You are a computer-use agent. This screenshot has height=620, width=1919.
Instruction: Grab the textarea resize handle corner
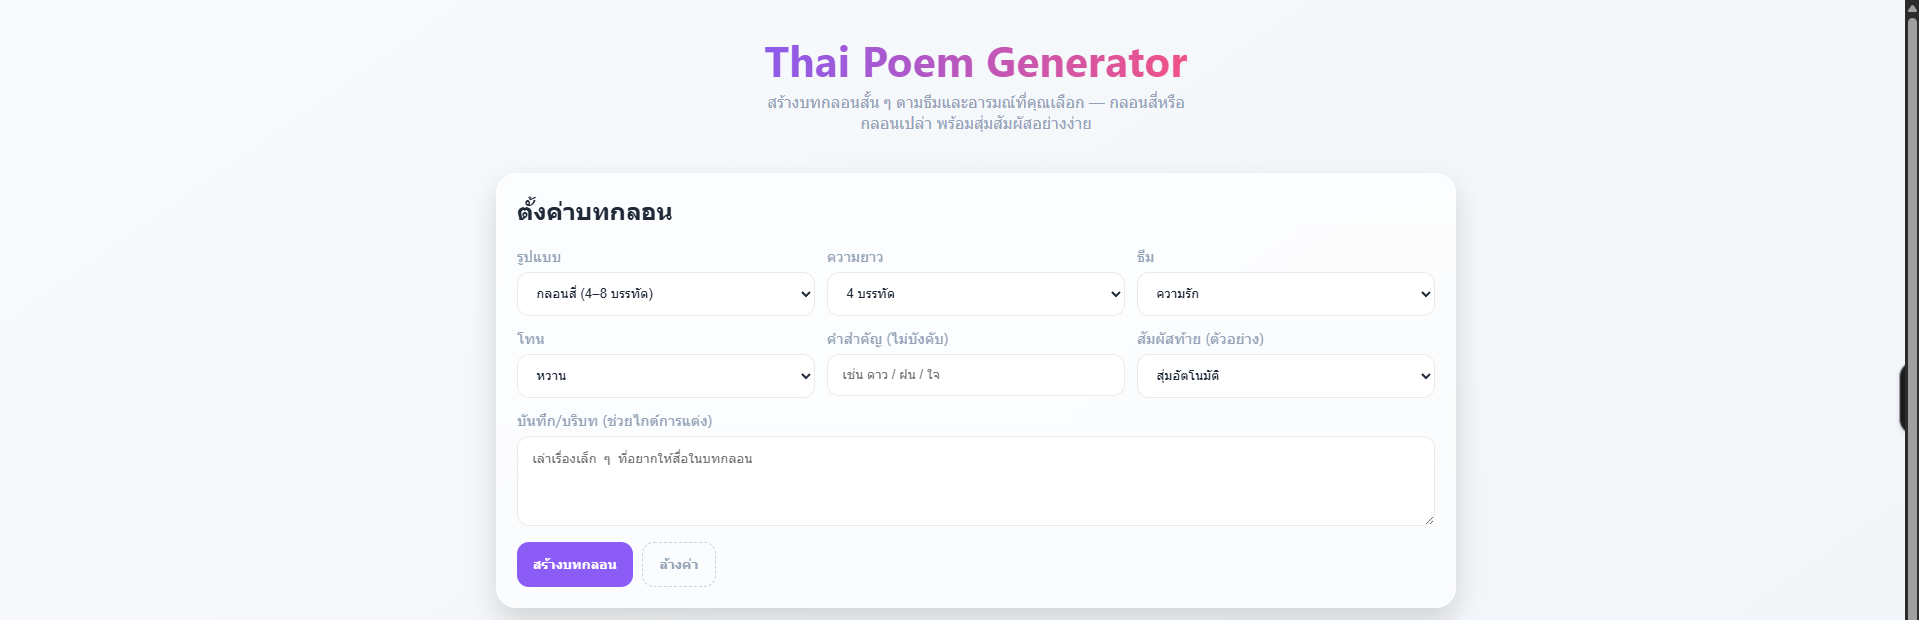pyautogui.click(x=1429, y=520)
